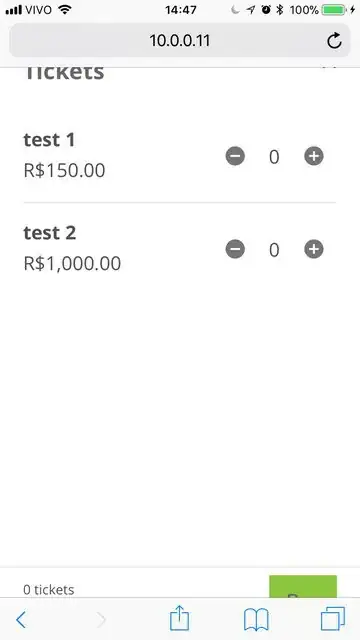Go back to previous page
Viewport: 360px width, 640px height.
coord(21,620)
